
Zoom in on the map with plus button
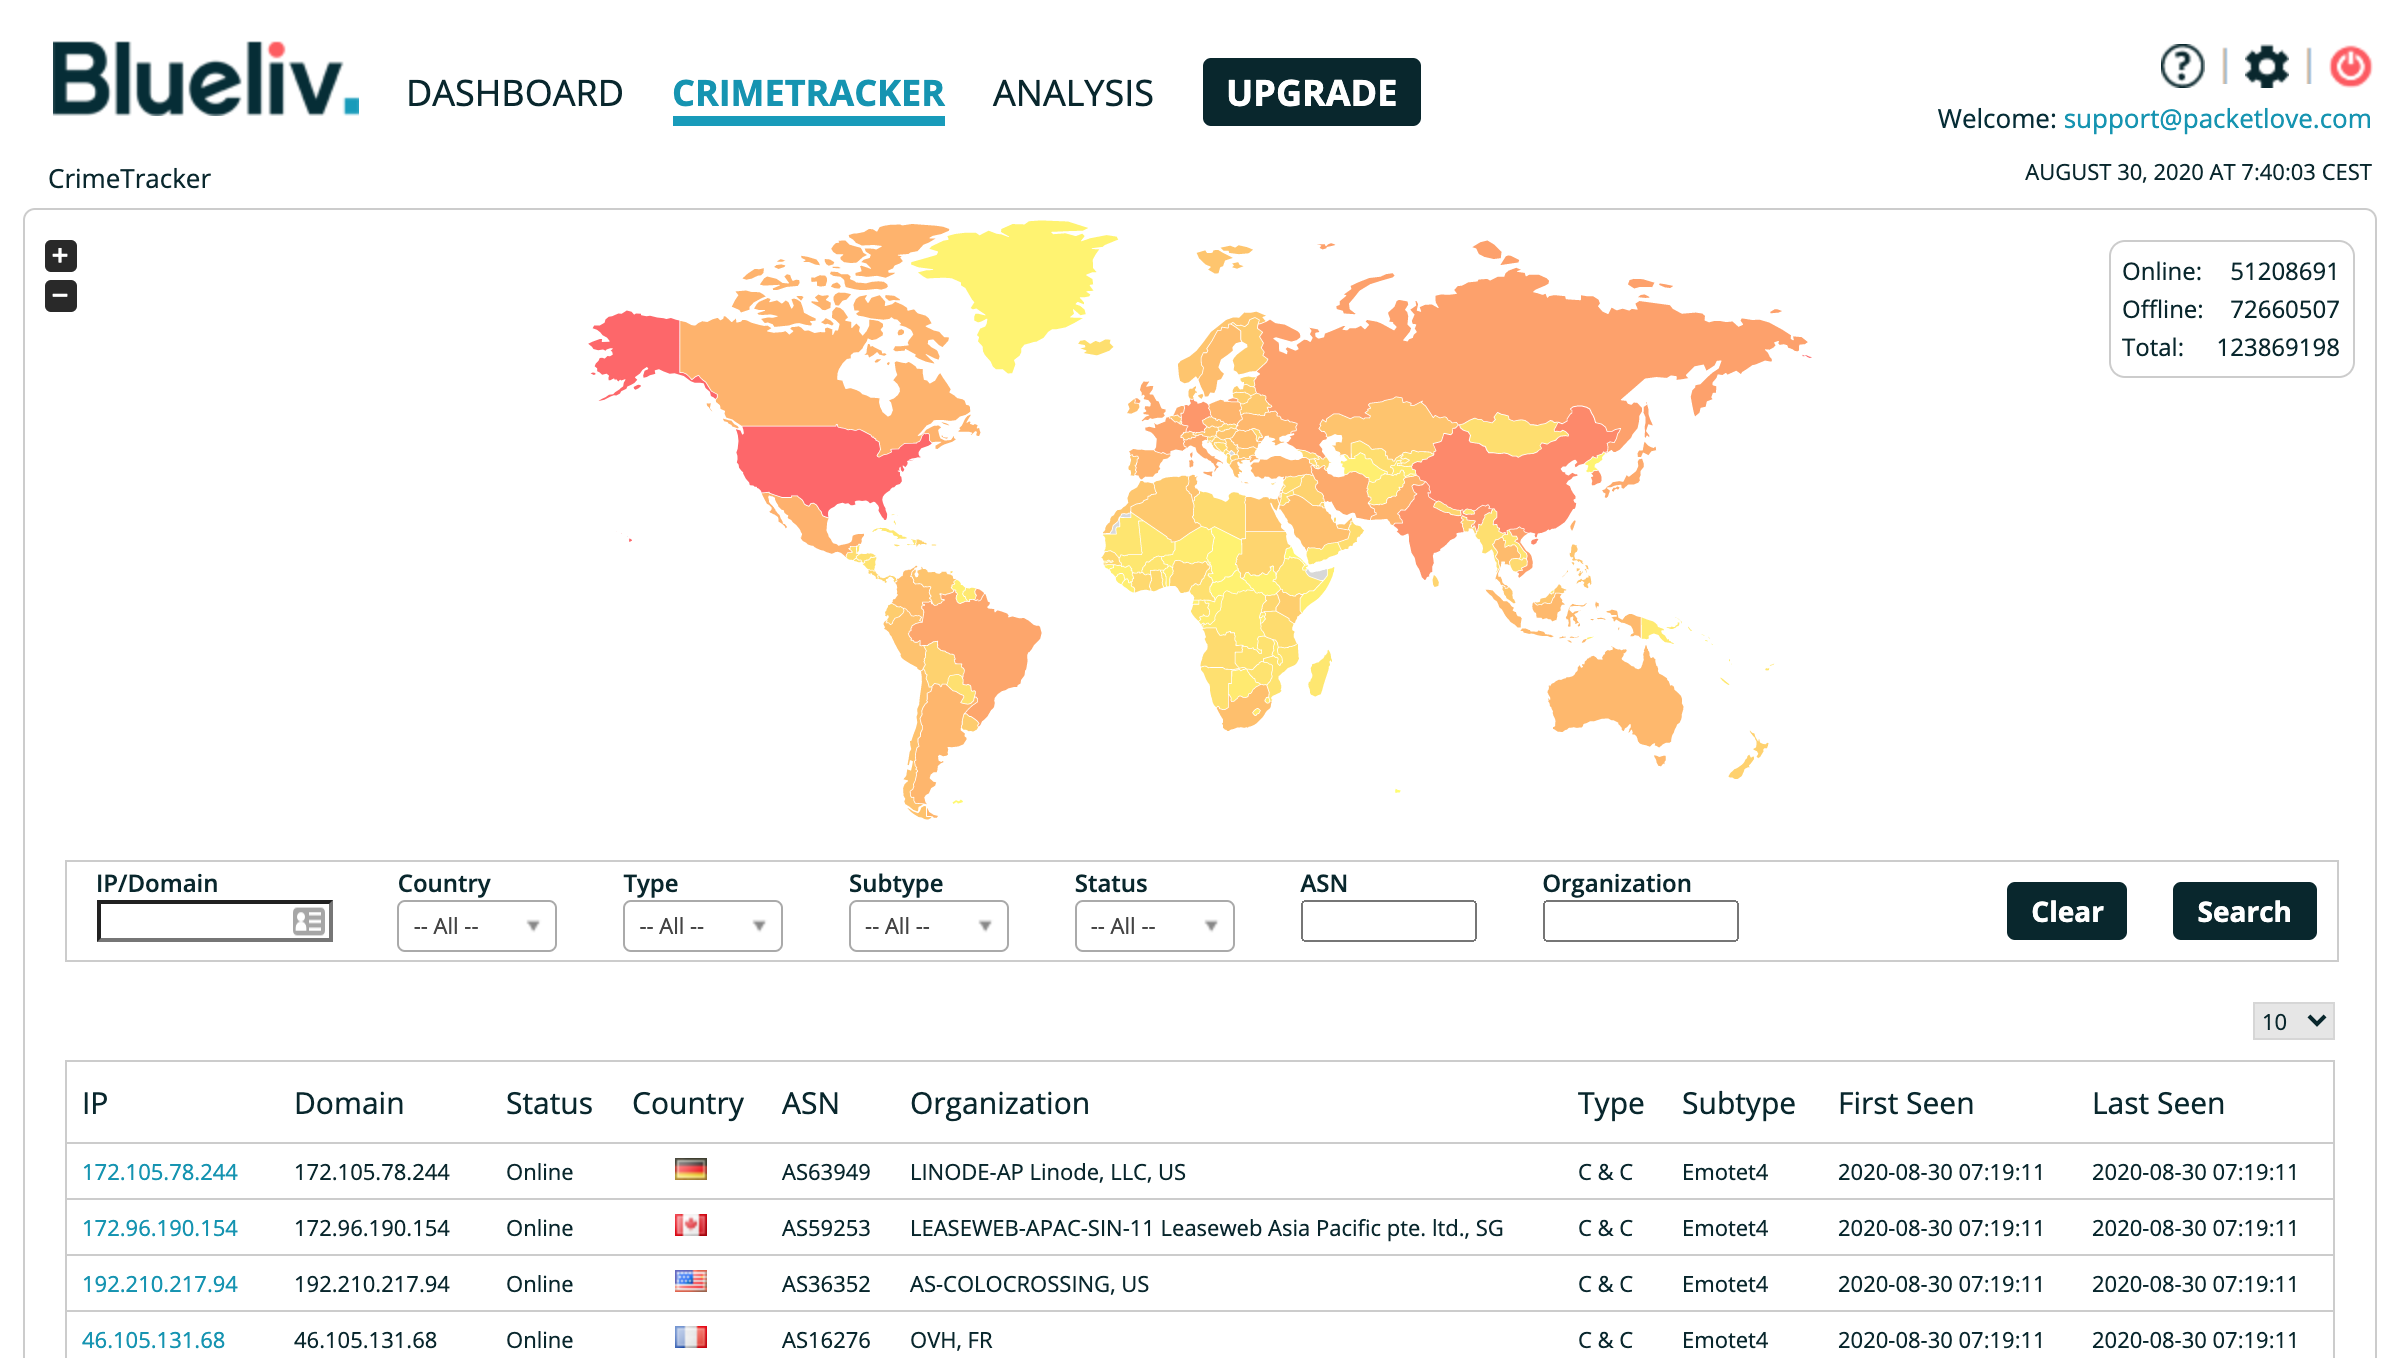point(60,256)
